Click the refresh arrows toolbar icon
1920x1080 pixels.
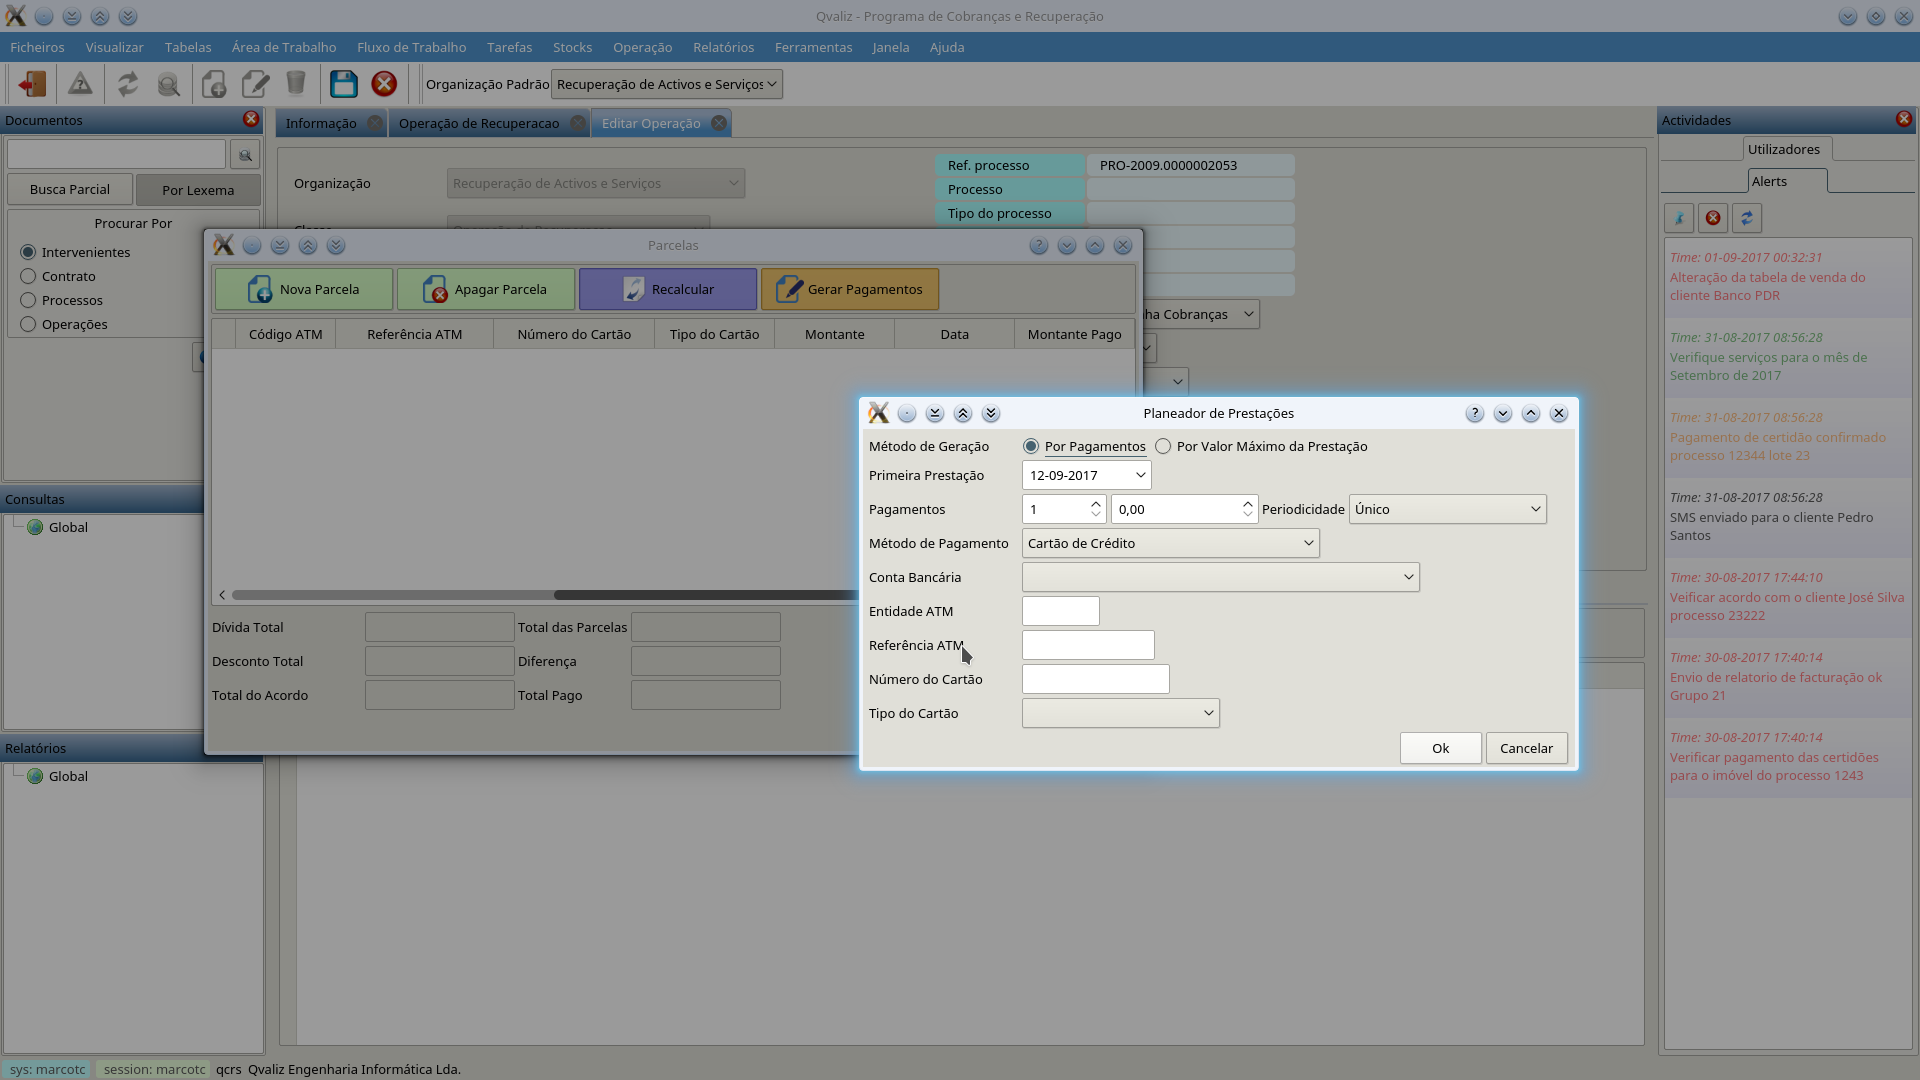coord(127,84)
